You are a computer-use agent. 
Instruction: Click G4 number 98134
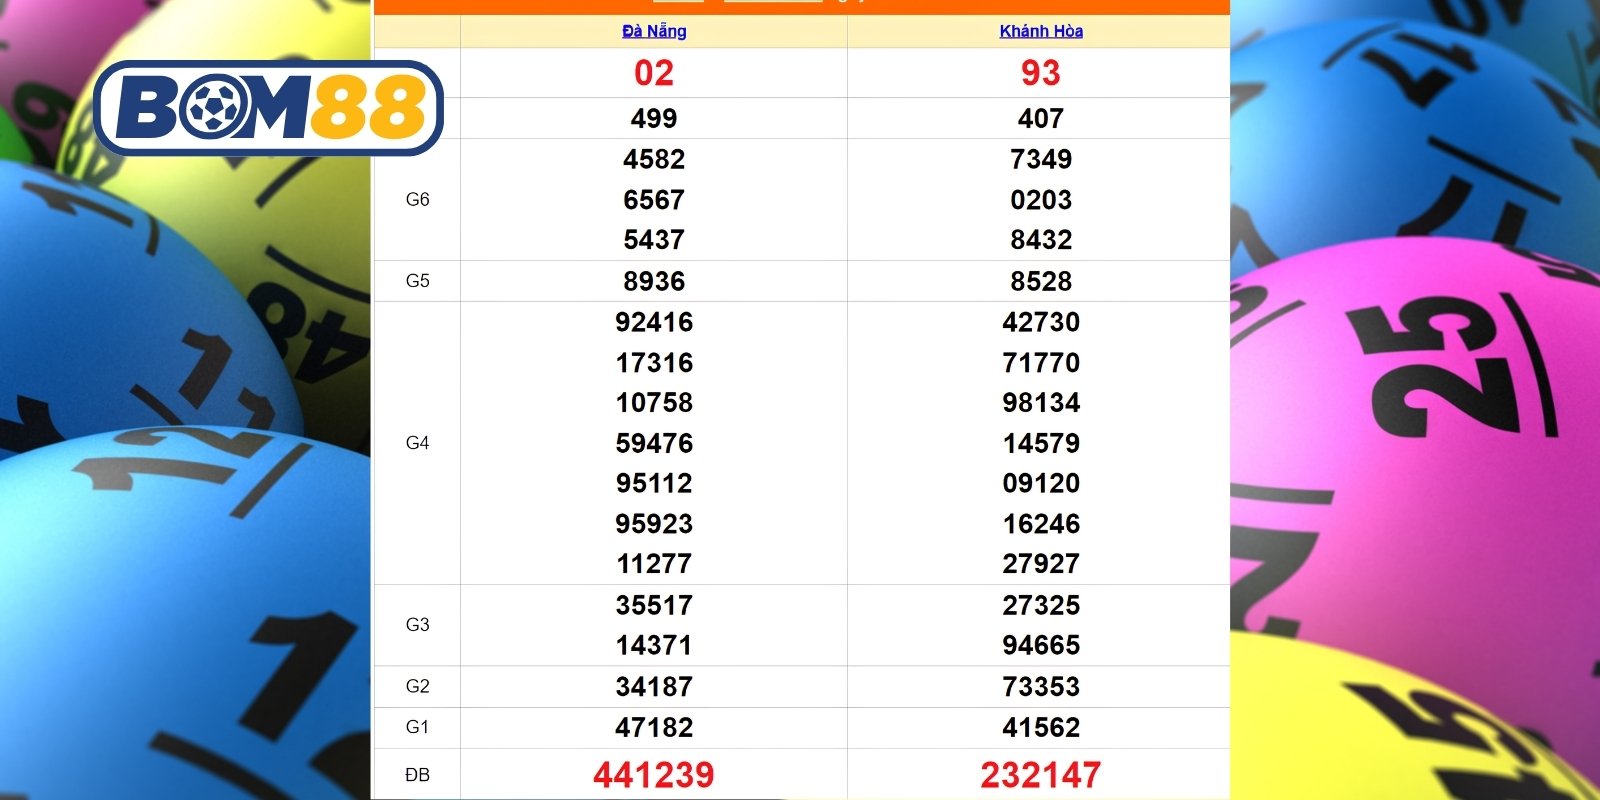1041,403
